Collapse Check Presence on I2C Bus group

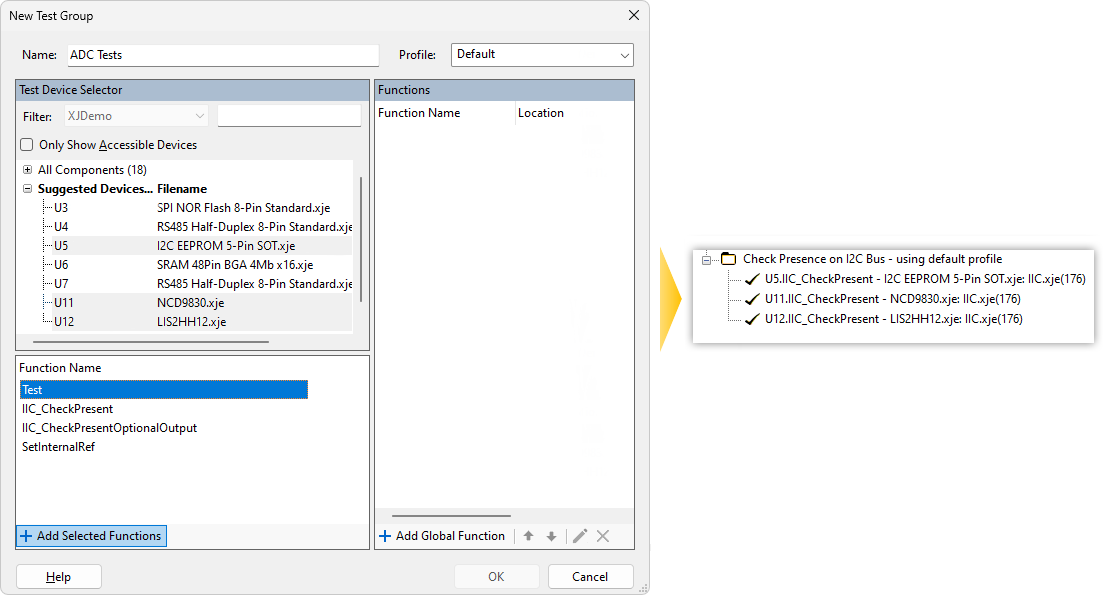click(707, 259)
